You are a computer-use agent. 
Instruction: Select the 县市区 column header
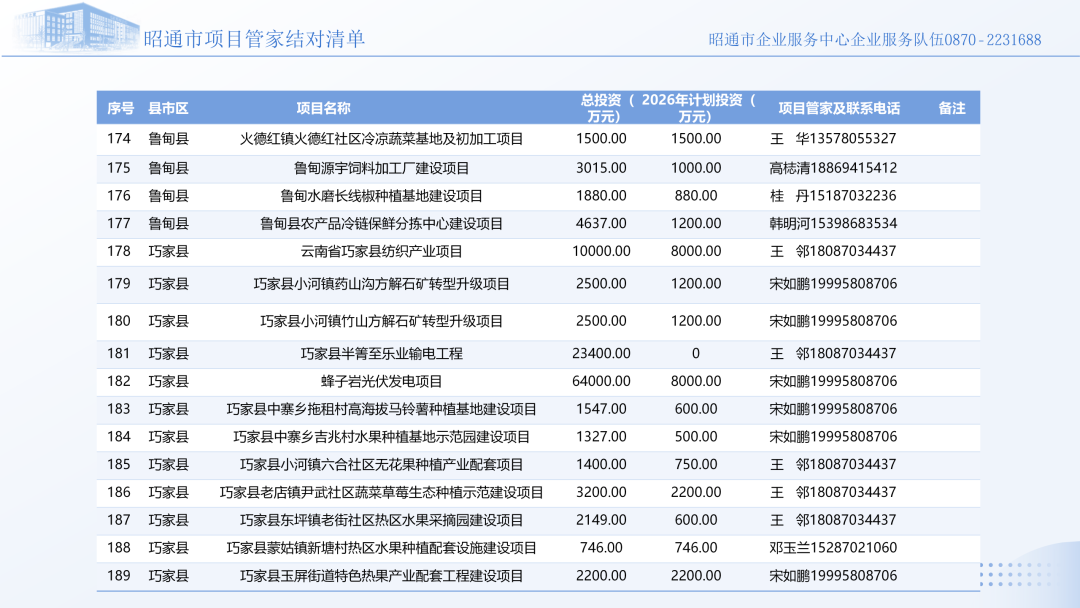168,108
